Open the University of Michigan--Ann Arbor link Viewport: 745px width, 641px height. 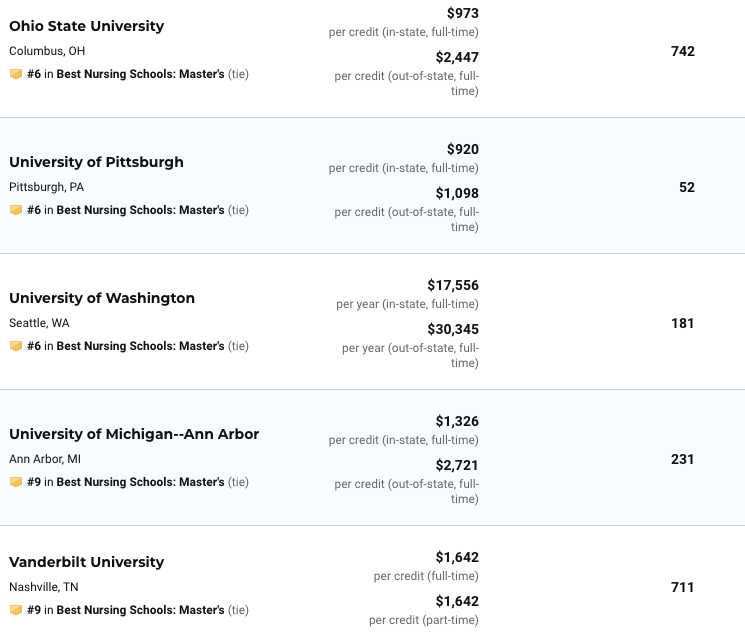[134, 434]
